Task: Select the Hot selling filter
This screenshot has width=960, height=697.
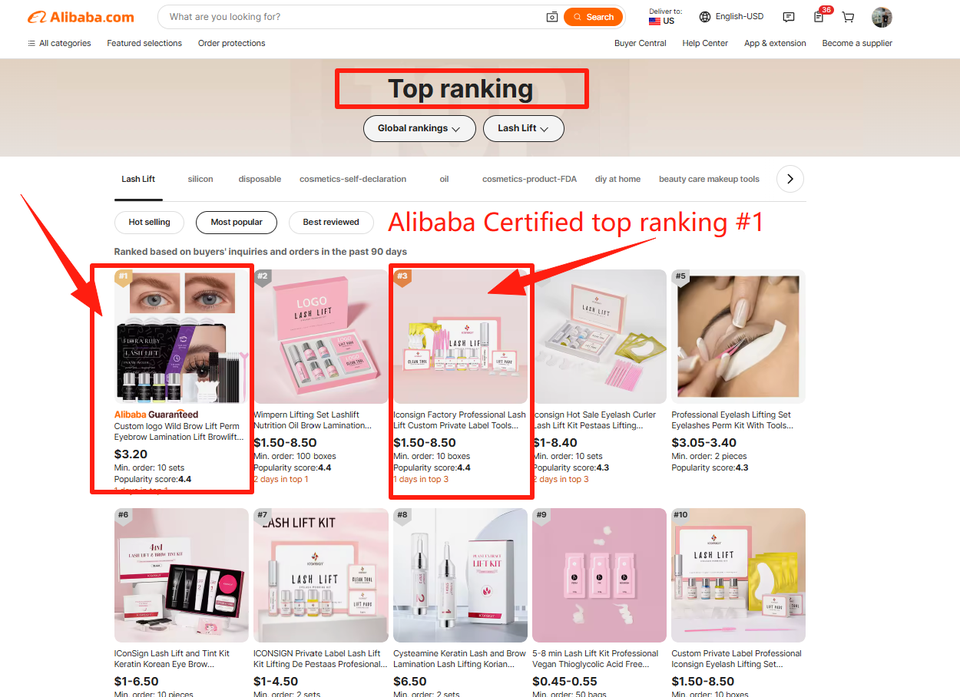Action: [149, 222]
